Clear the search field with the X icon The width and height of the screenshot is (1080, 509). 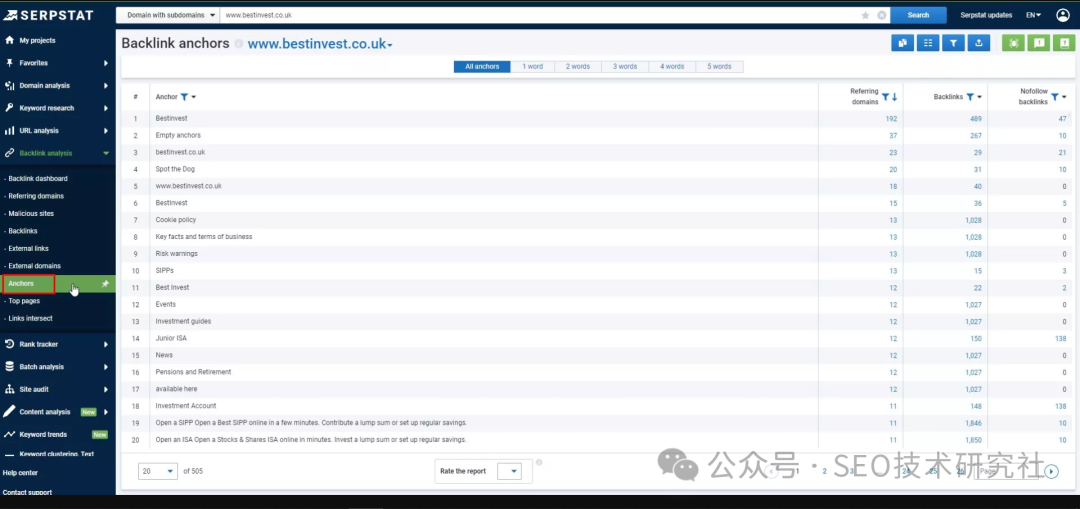881,15
